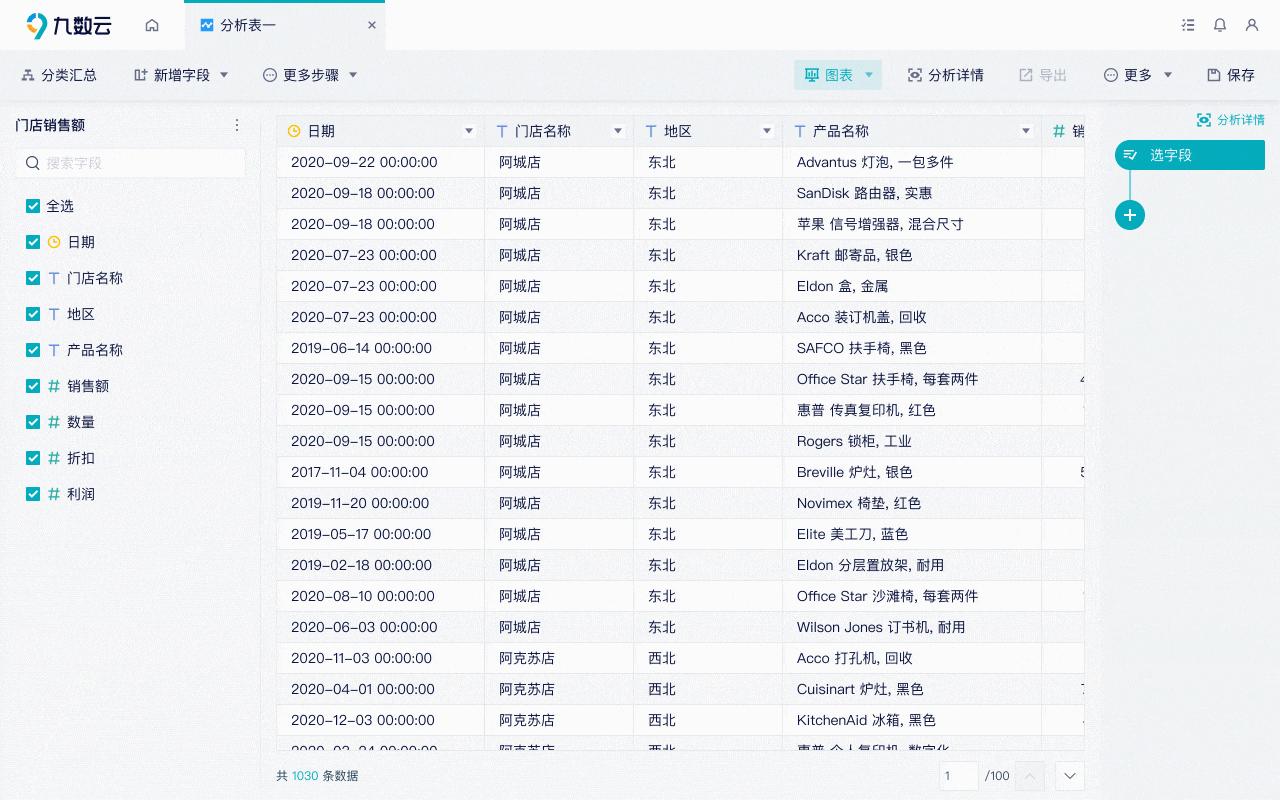The height and width of the screenshot is (800, 1280).
Task: Select cell '2017-11-04 00:00:00'
Action: pyautogui.click(x=381, y=472)
